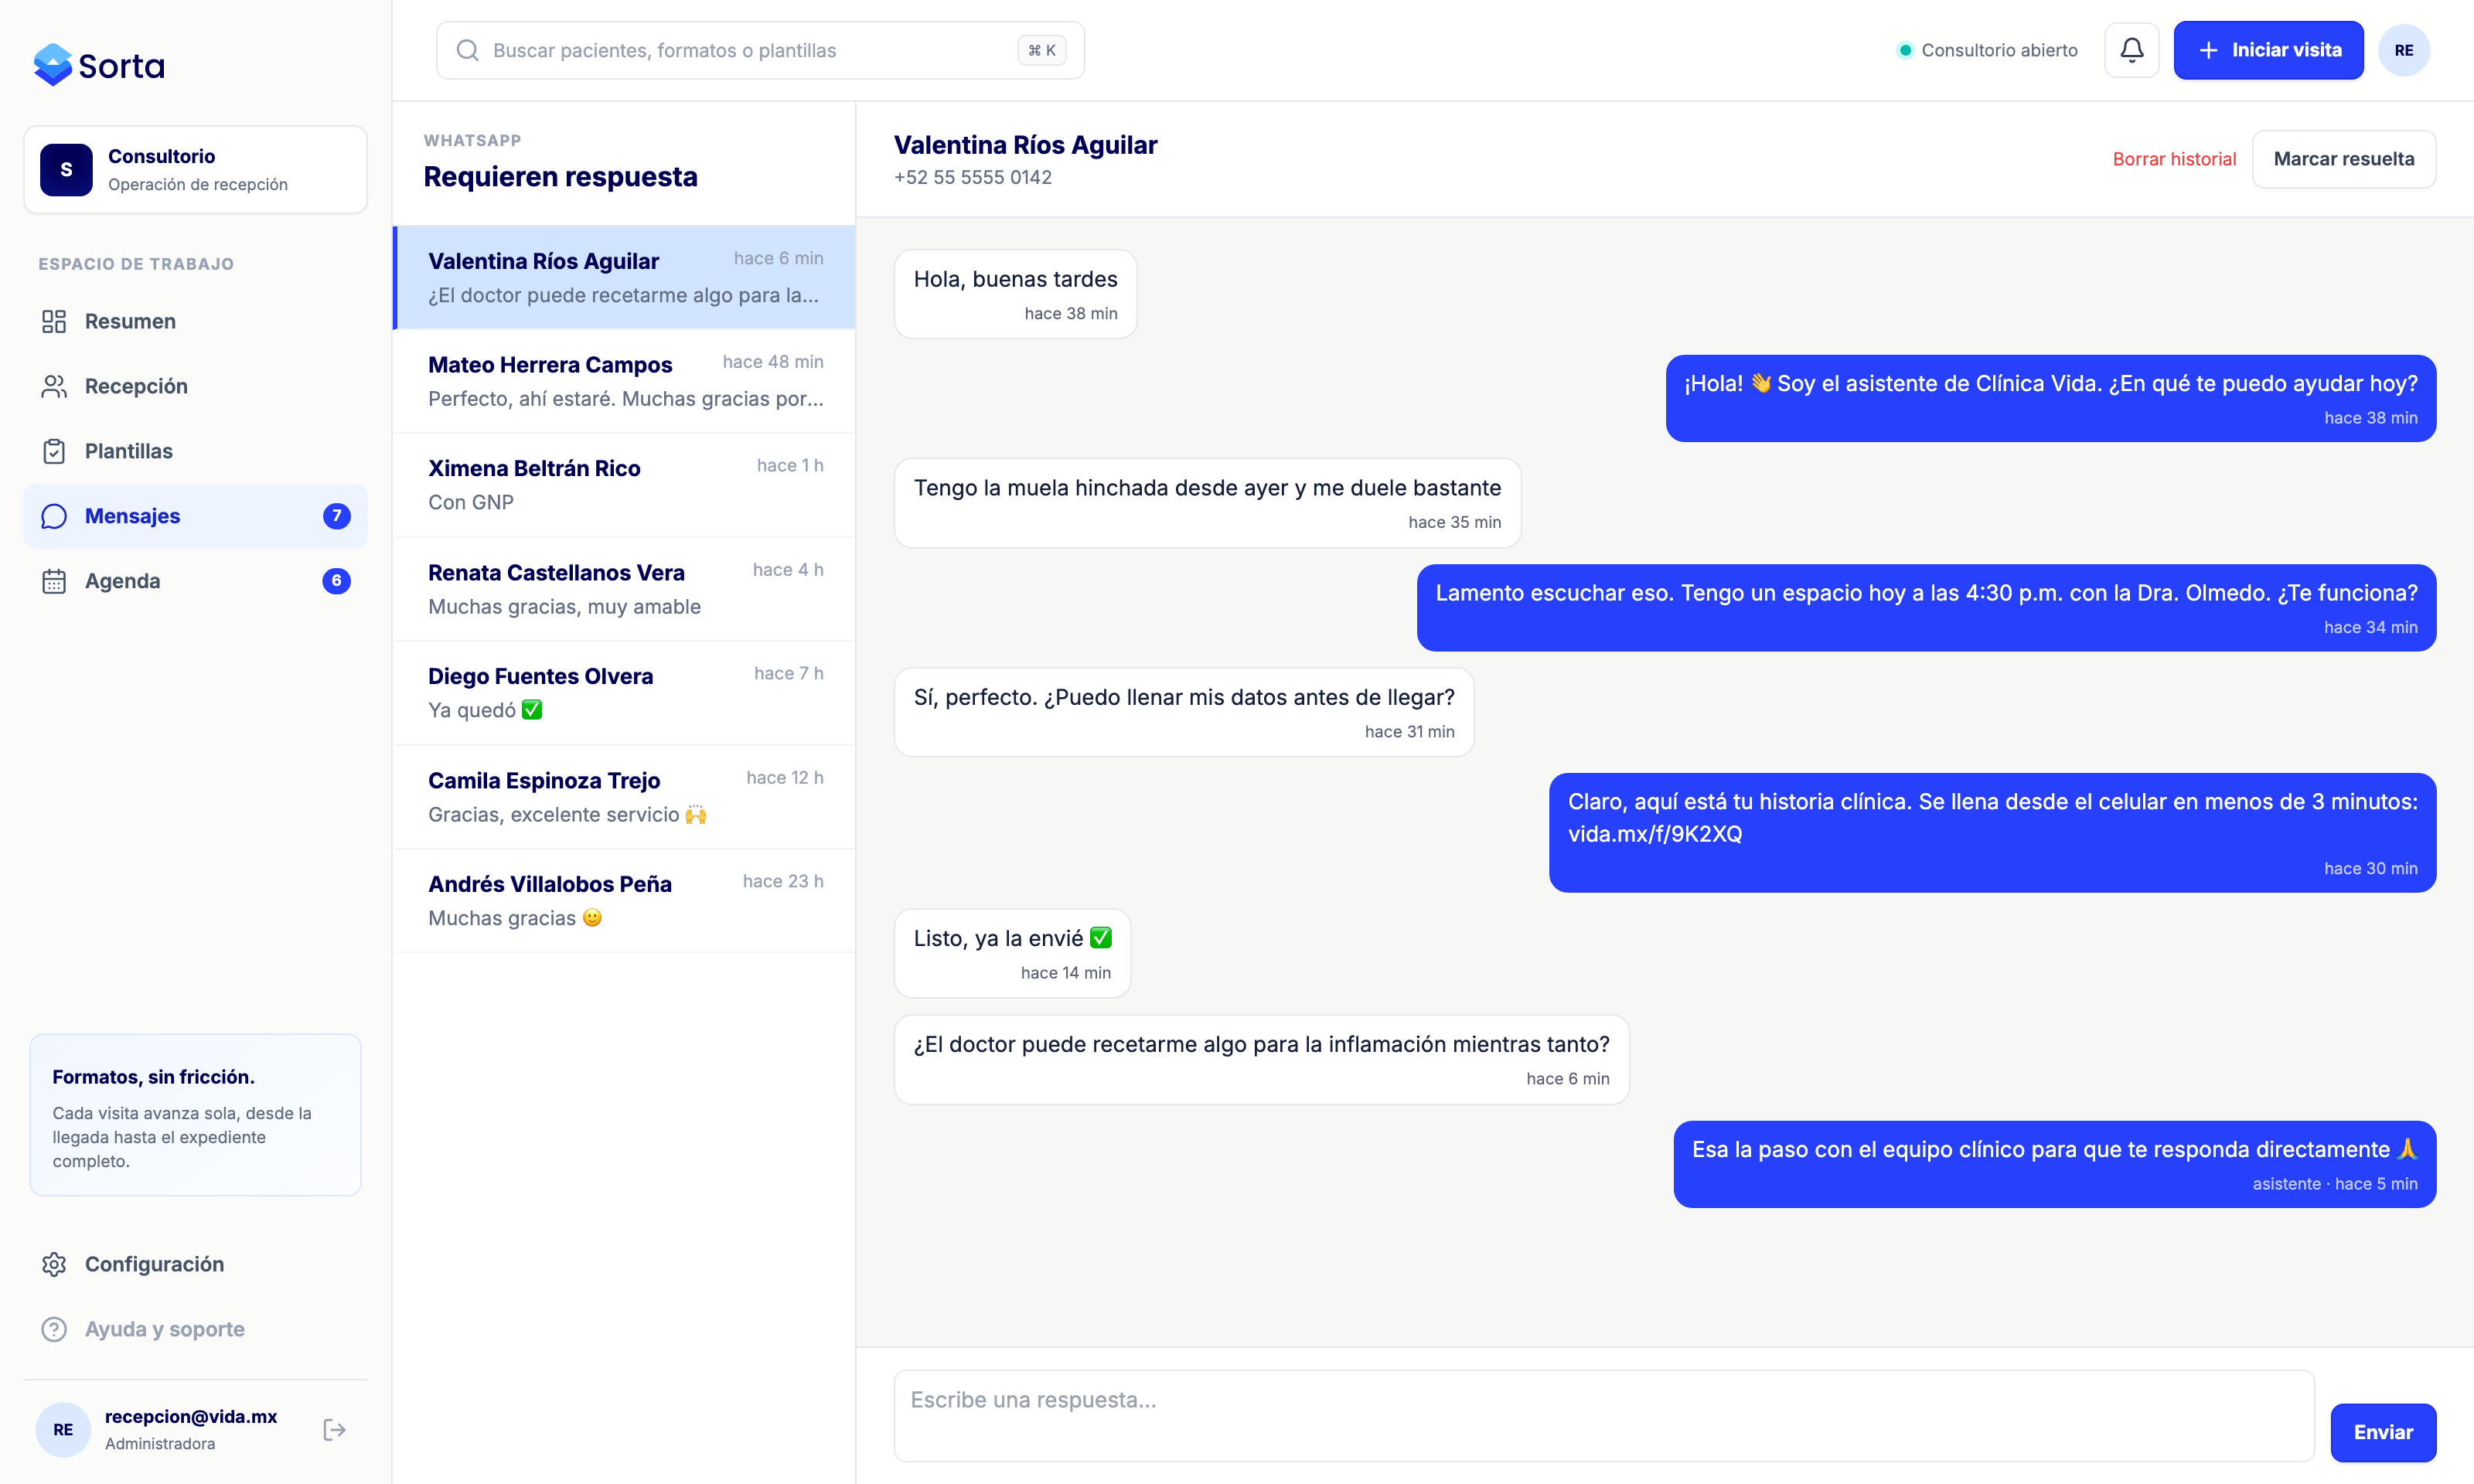The image size is (2474, 1484).
Task: Click the Consultorio abierto status indicator
Action: 1987,50
